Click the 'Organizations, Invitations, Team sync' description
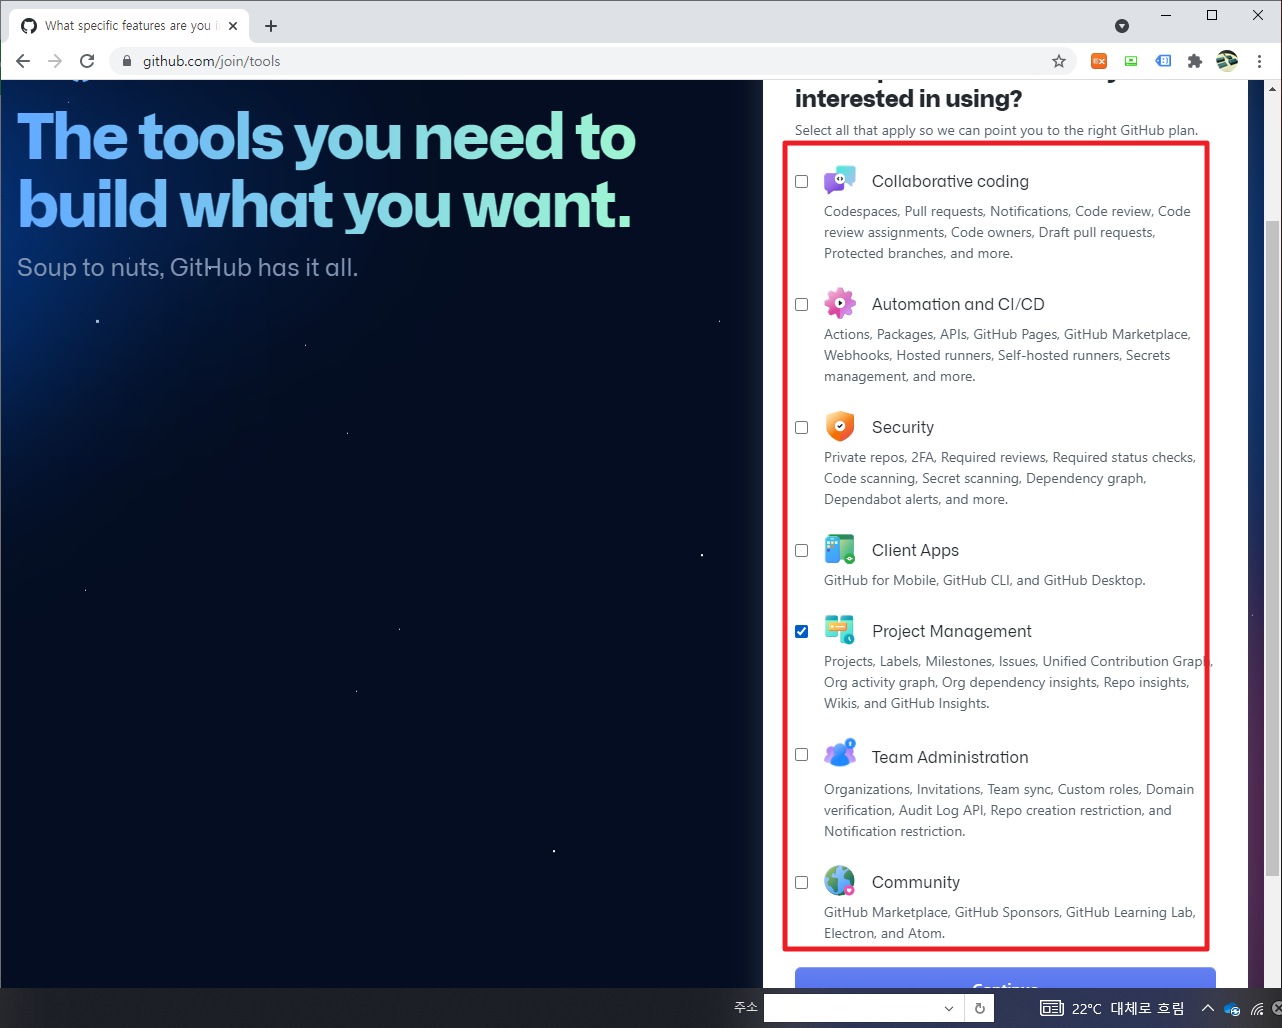 (x=1009, y=810)
